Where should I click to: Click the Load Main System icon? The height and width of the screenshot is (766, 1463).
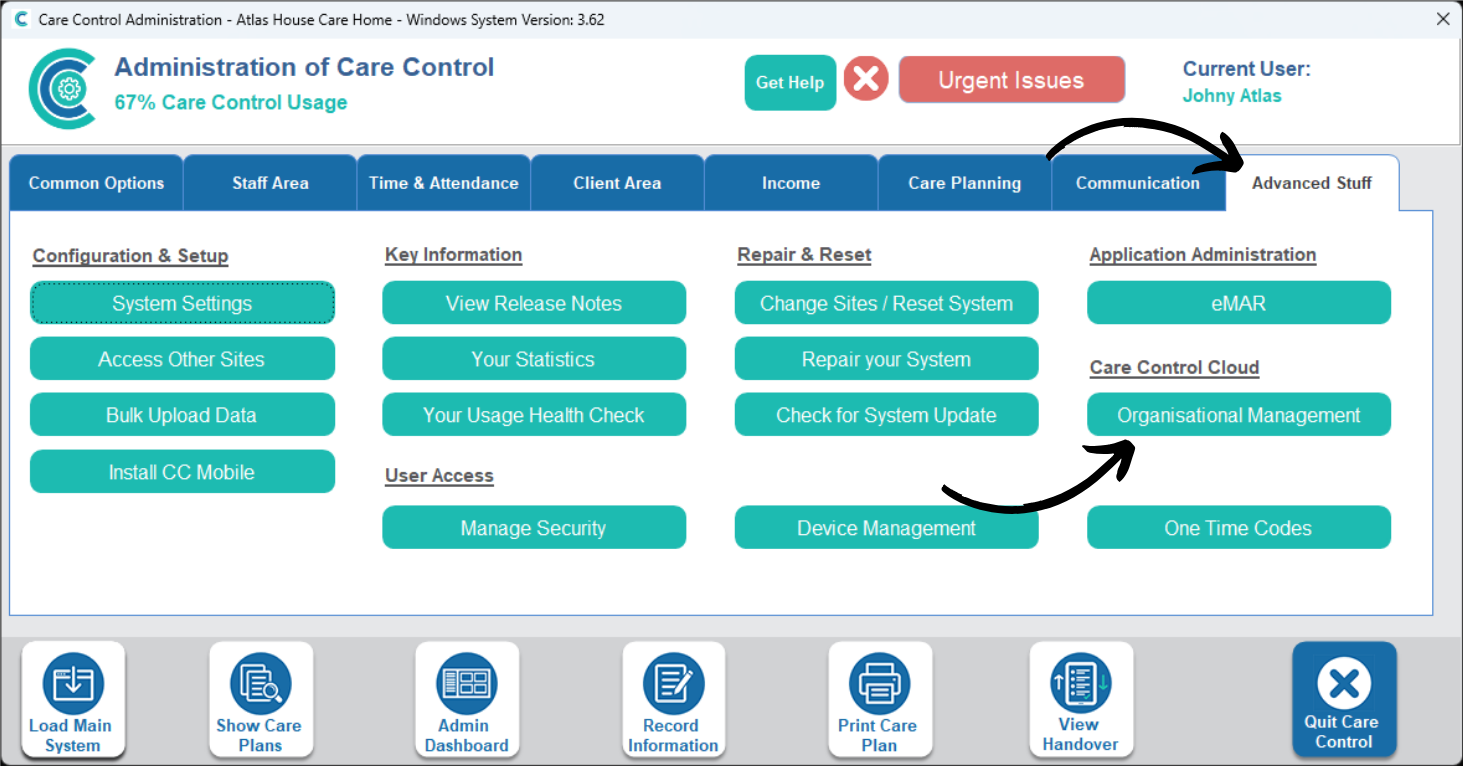[x=72, y=699]
